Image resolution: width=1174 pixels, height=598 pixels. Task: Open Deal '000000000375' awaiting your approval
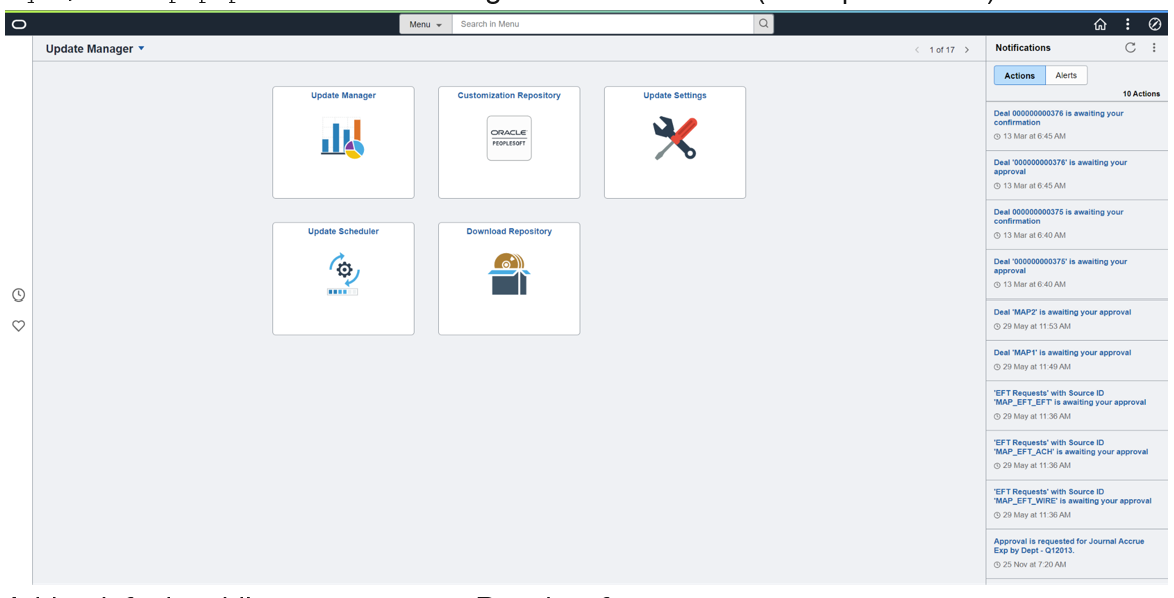point(1060,266)
